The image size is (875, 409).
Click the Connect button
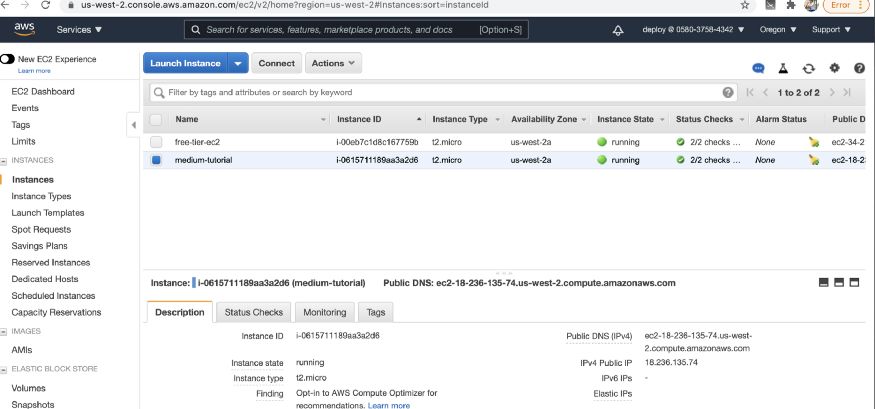click(276, 63)
